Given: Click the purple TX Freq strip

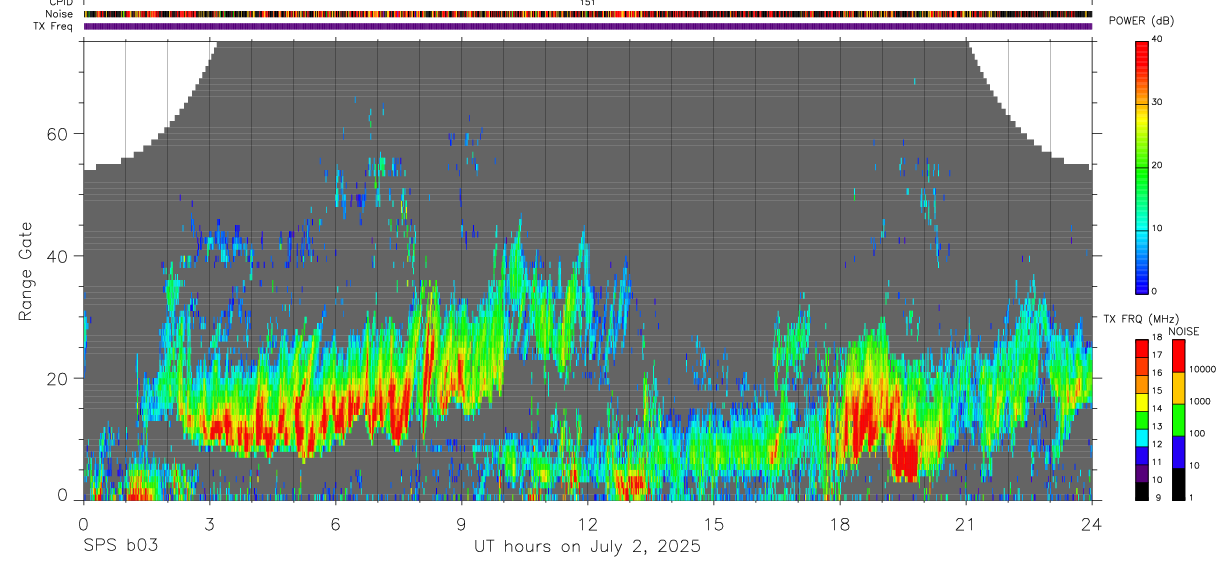Looking at the screenshot, I should 588,26.
